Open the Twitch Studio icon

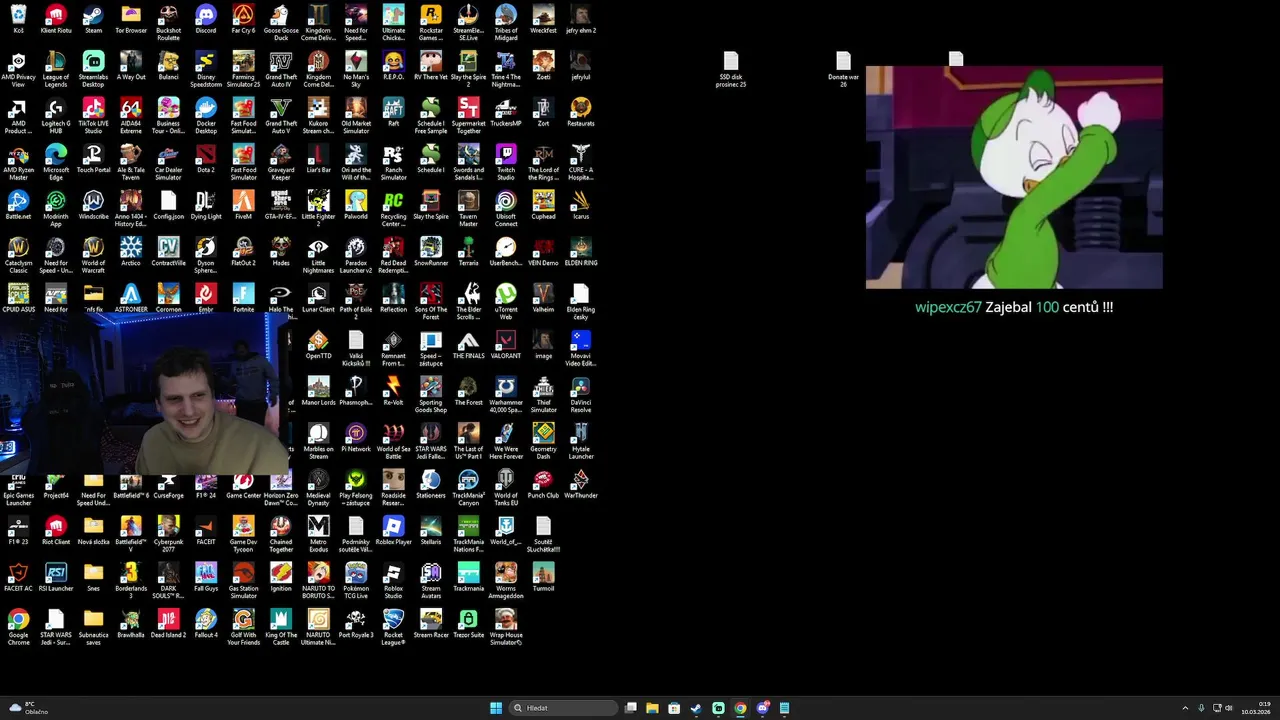click(506, 161)
